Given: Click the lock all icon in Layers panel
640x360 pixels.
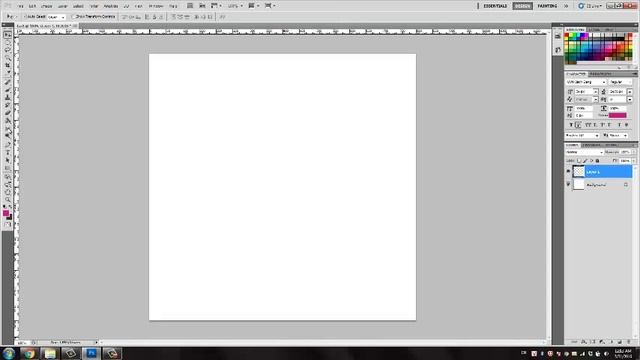Looking at the screenshot, I should (597, 160).
